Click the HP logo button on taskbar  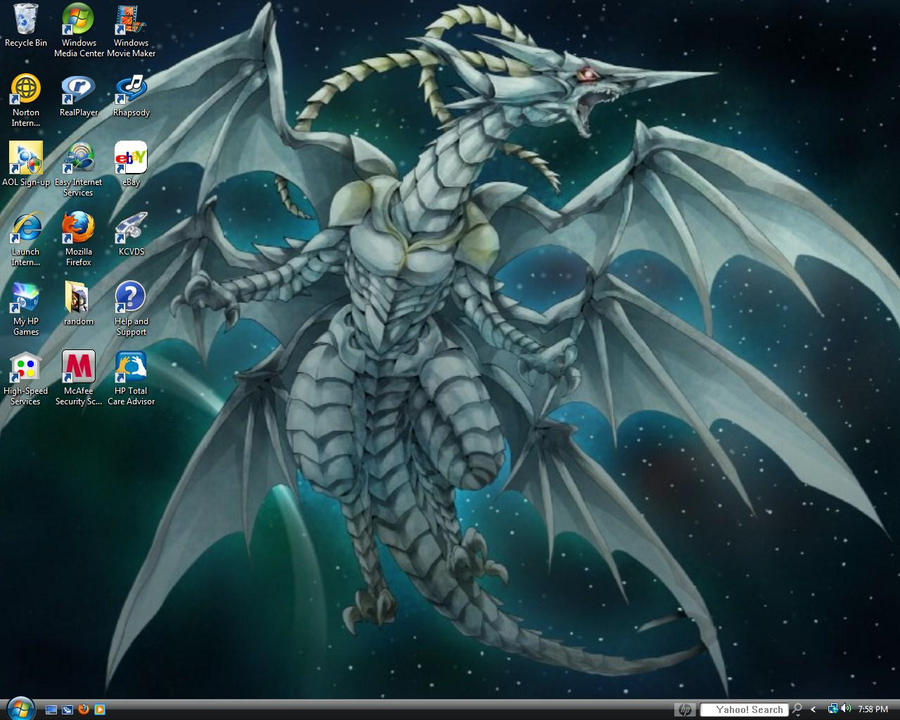pos(684,710)
